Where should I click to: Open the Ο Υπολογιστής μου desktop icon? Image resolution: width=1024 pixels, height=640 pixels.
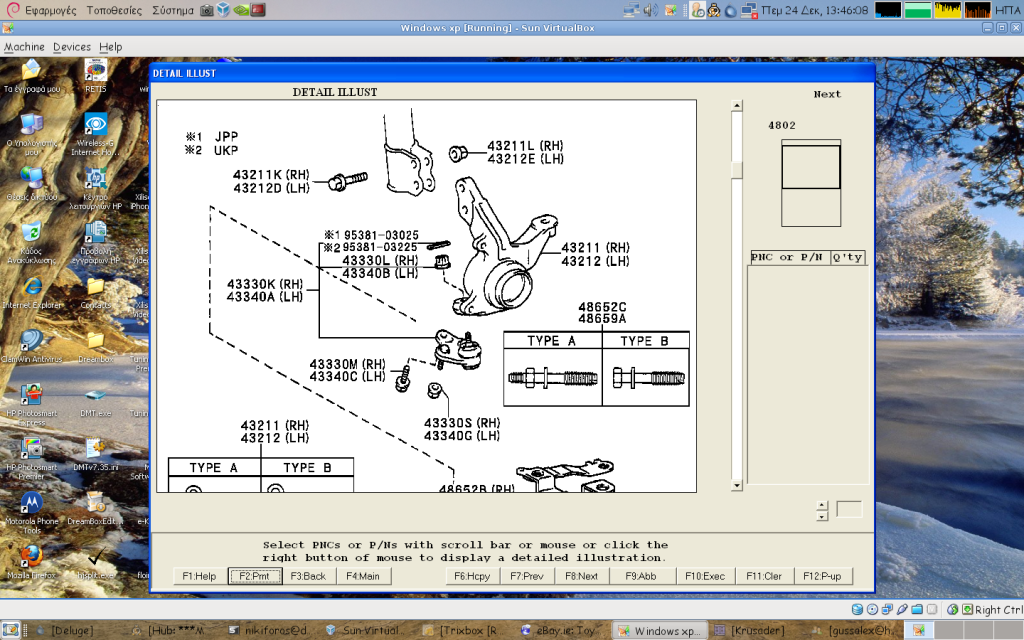[x=31, y=133]
